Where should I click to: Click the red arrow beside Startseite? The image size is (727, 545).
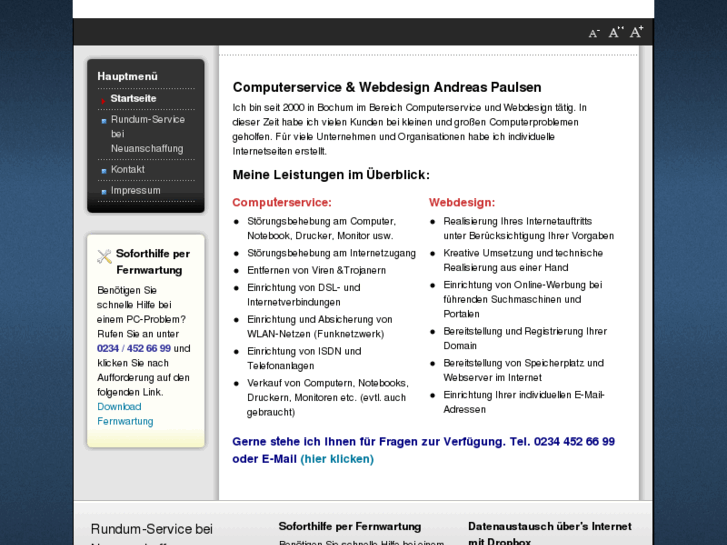pyautogui.click(x=103, y=100)
